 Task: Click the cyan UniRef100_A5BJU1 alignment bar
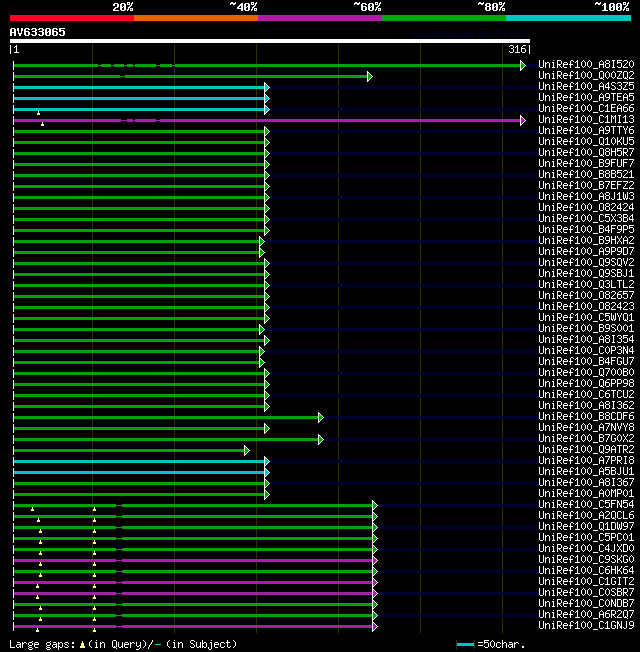[x=139, y=472]
